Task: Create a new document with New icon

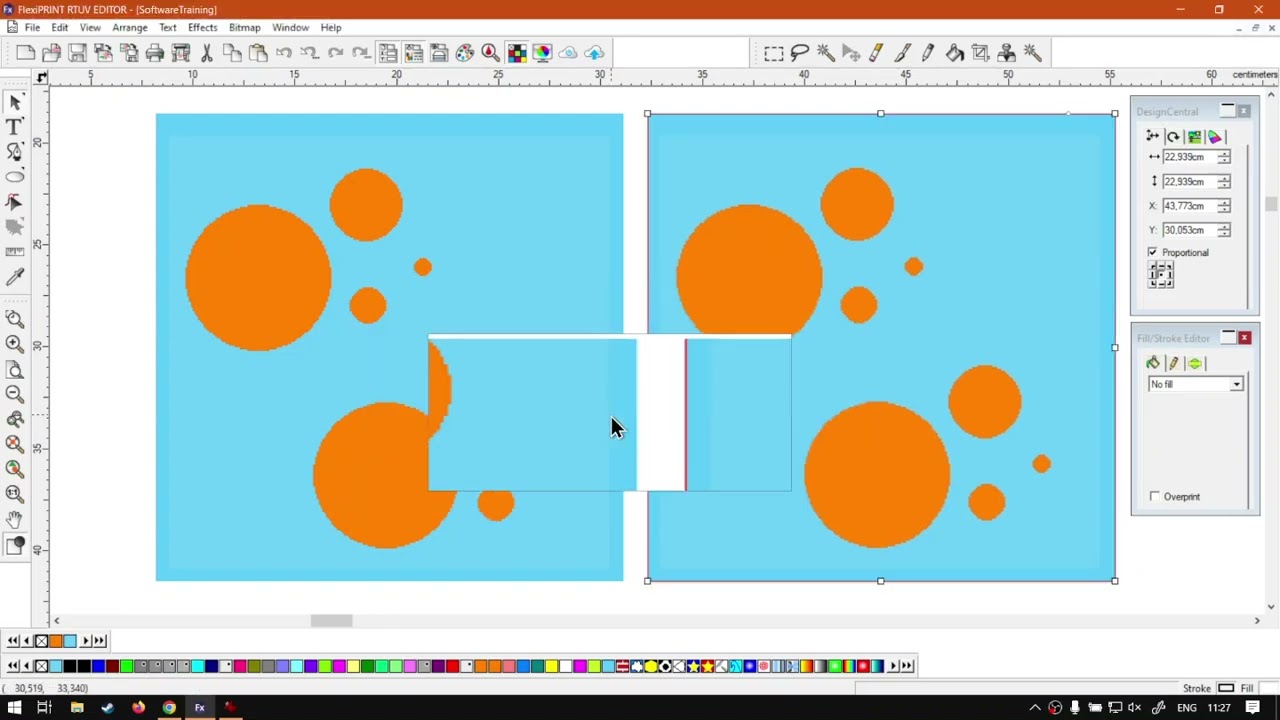Action: (26, 53)
